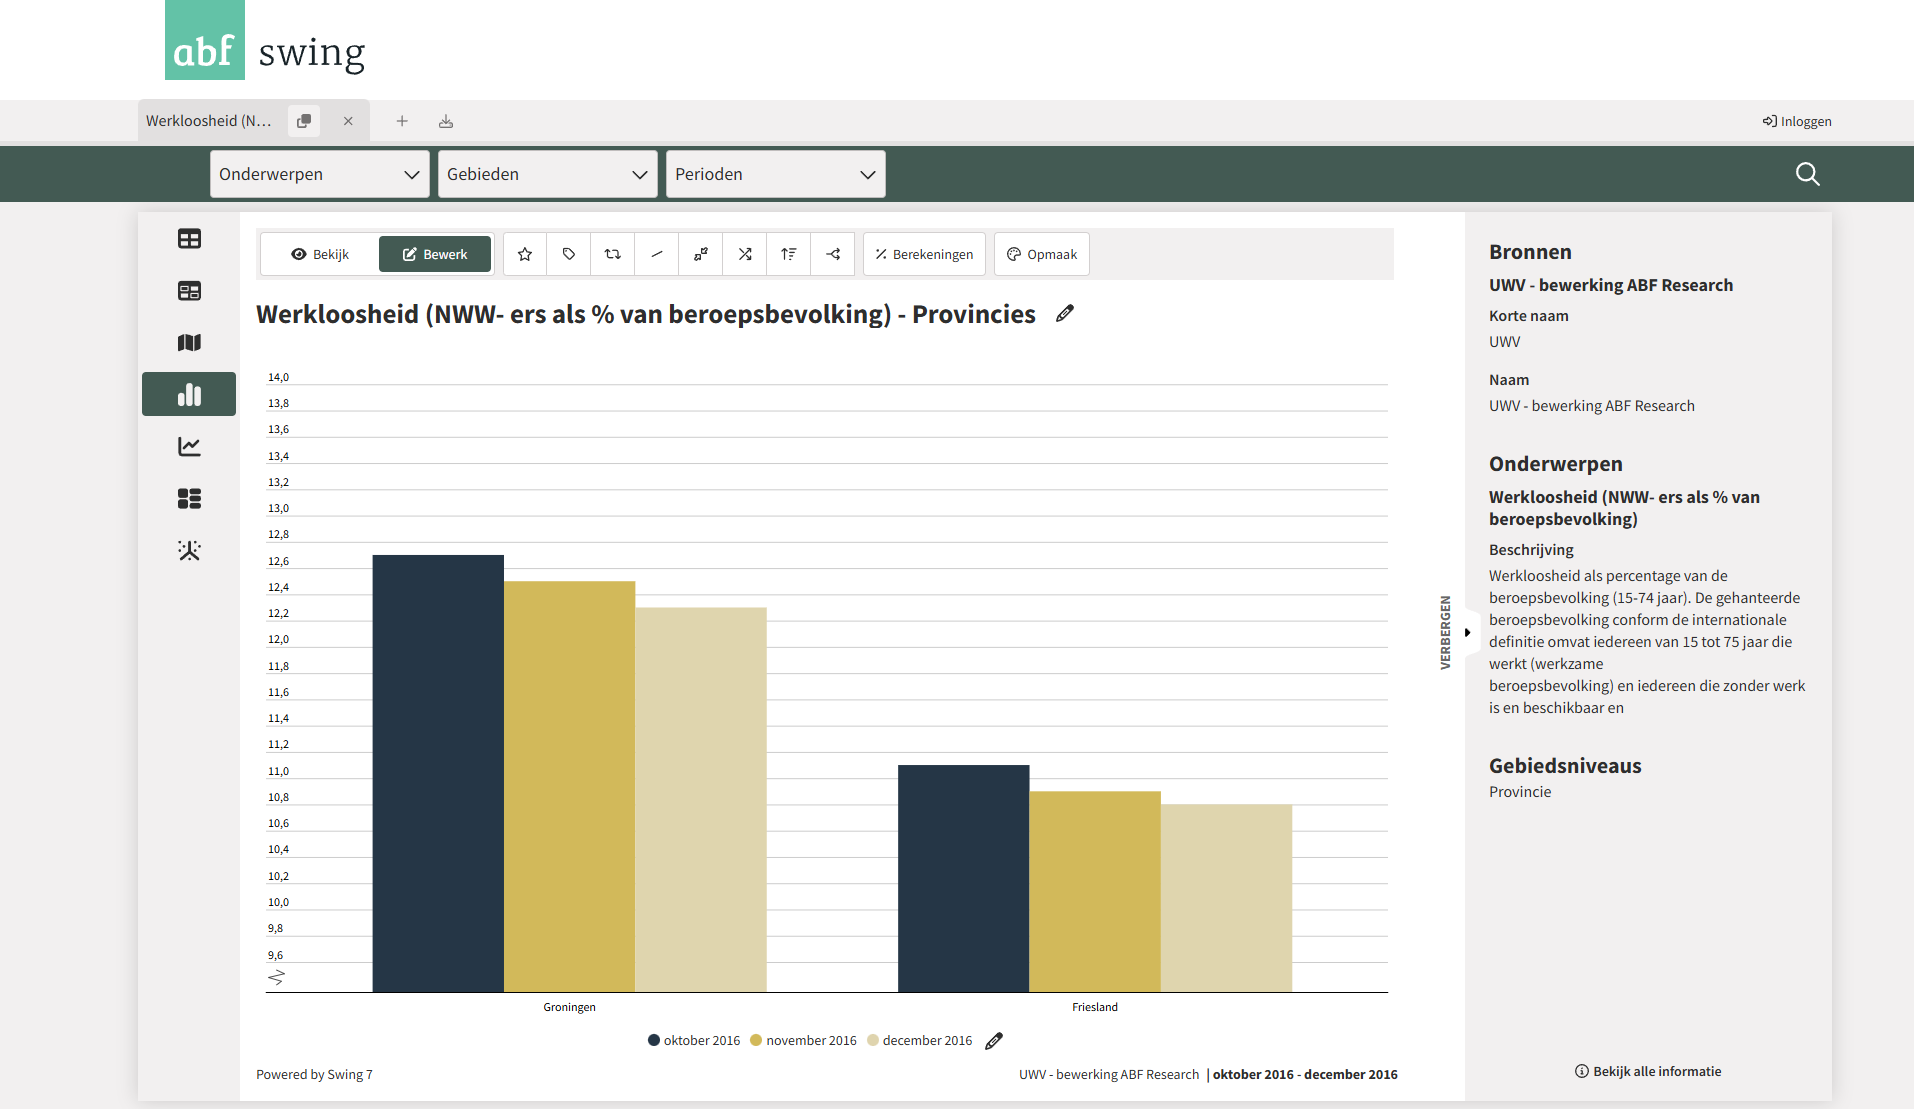Screen dimensions: 1914x1109
Task: Click the sort ascending icon in toolbar
Action: point(789,254)
